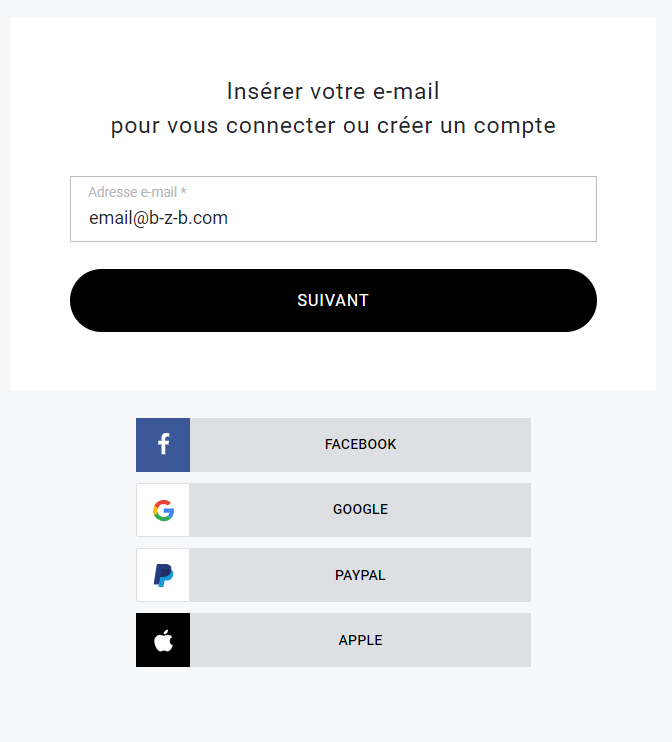Click the blue tile of Facebook button
The height and width of the screenshot is (742, 672).
pyautogui.click(x=163, y=445)
